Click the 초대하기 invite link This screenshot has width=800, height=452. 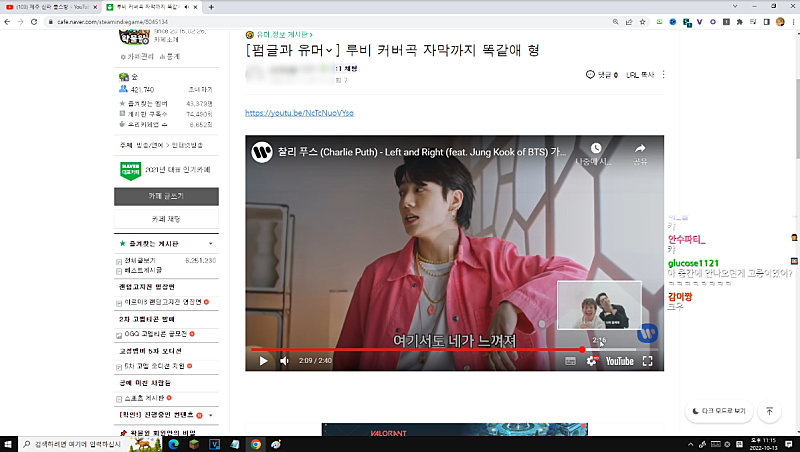[200, 89]
